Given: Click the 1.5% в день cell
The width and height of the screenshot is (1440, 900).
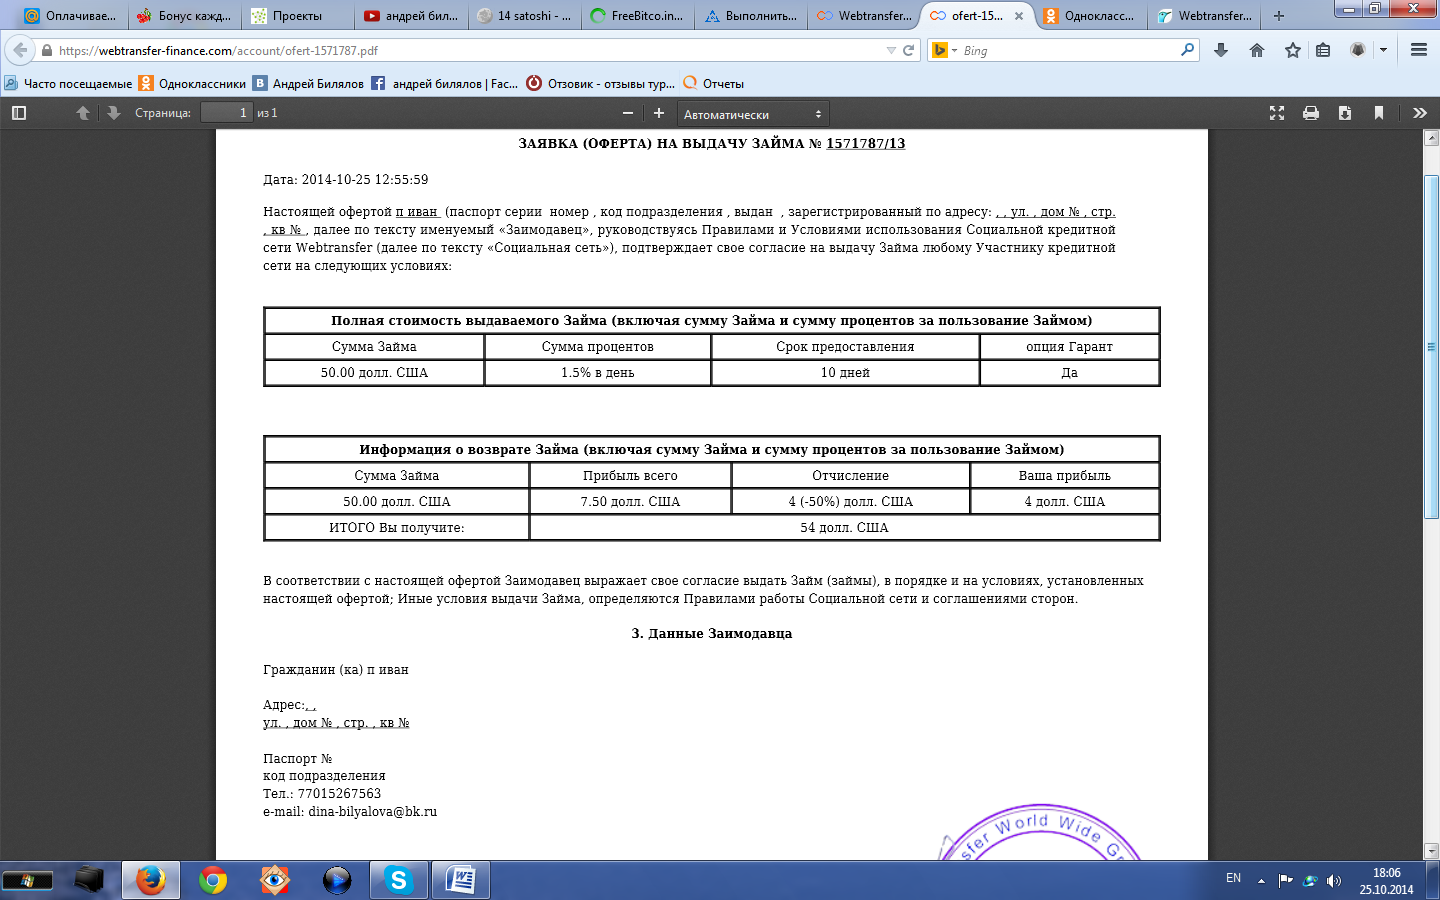Looking at the screenshot, I should (598, 373).
